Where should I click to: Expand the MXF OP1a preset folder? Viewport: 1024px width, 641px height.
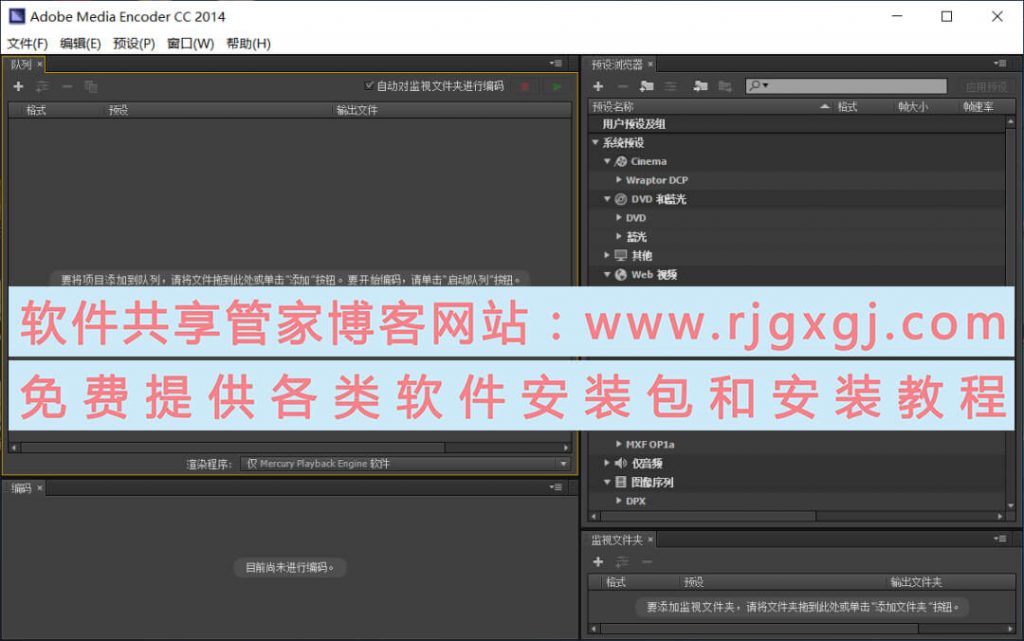tap(618, 444)
